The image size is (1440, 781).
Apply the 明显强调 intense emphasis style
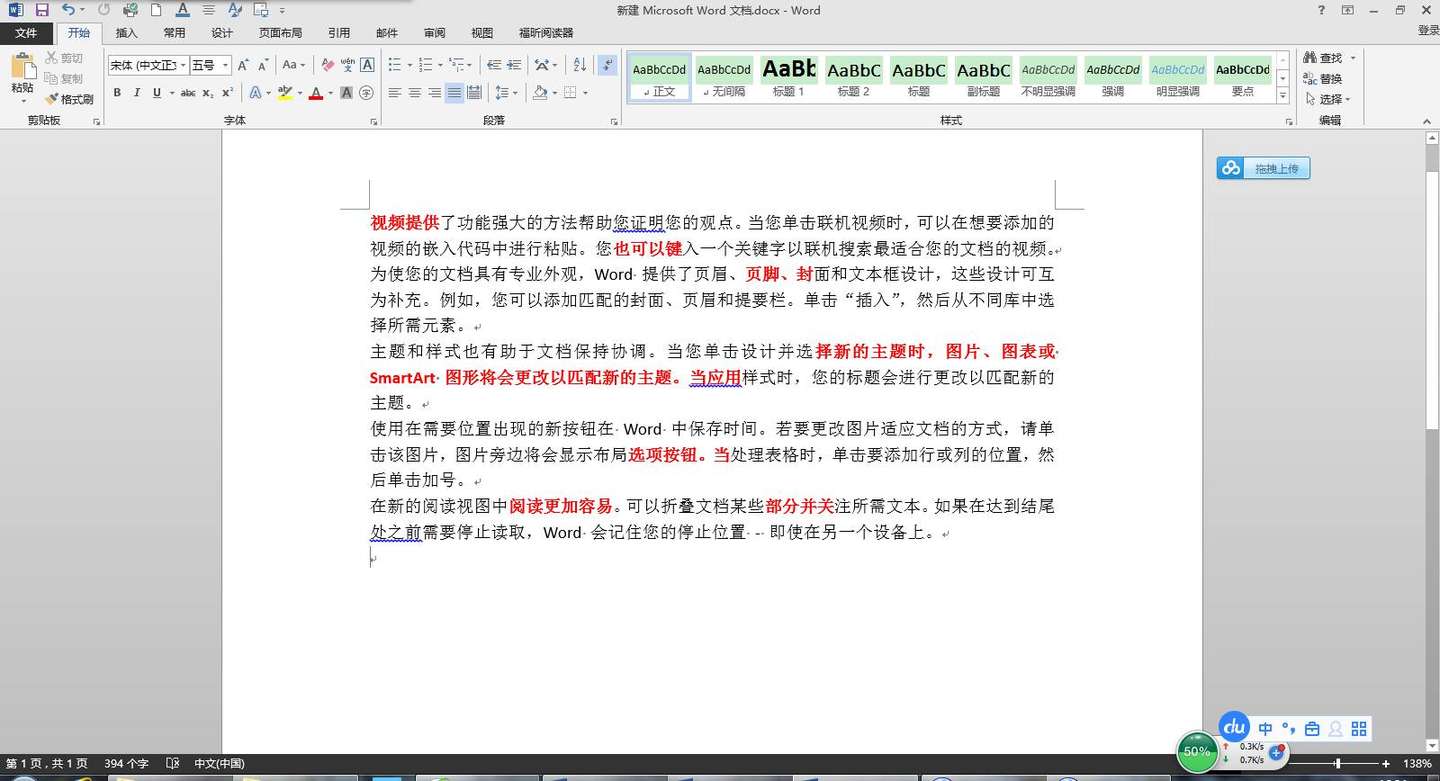click(1178, 77)
